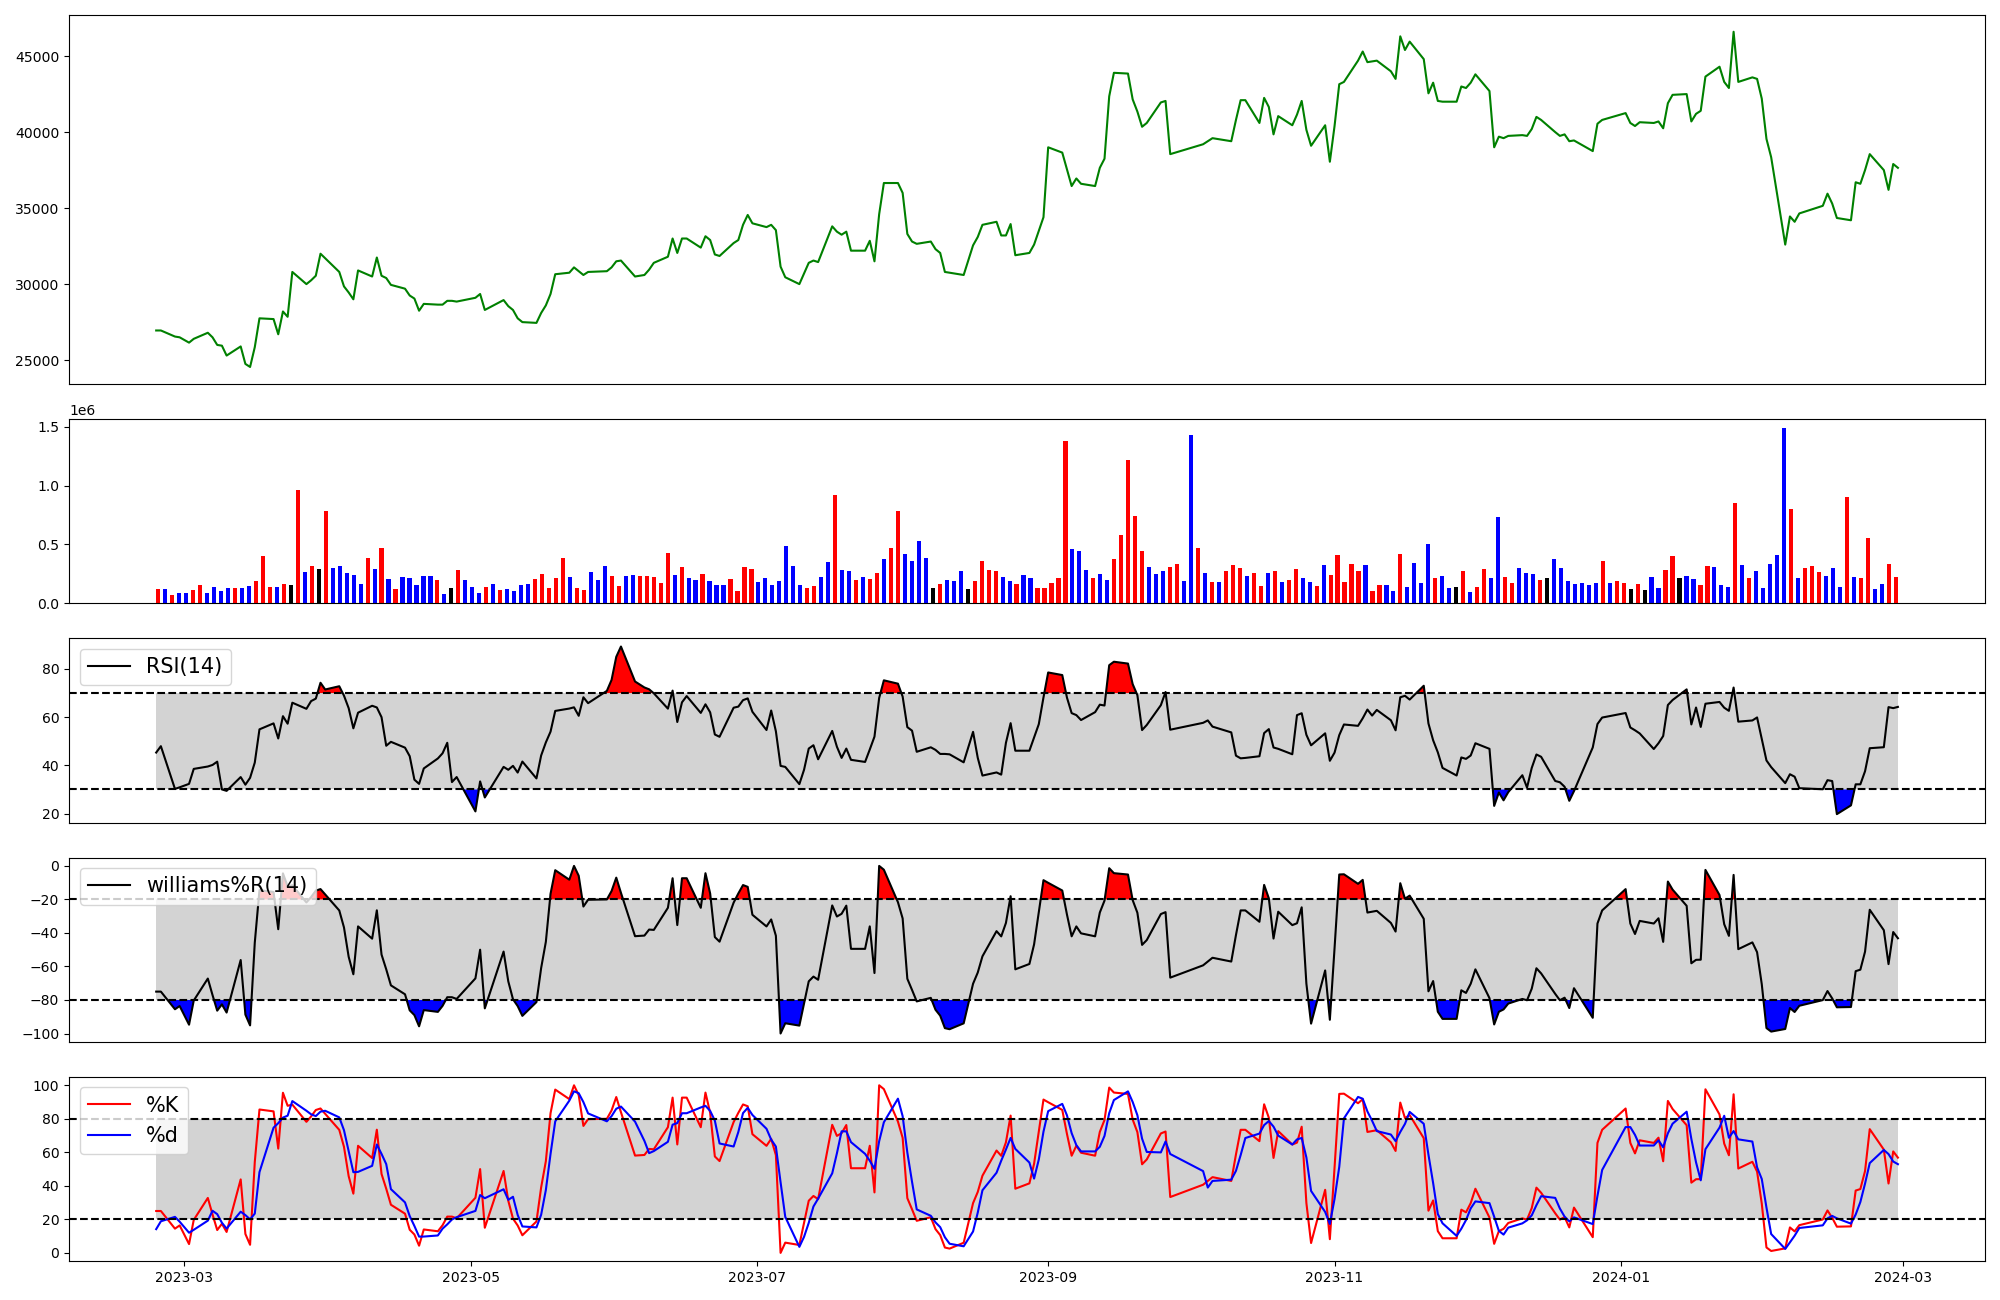
Task: Click the %d legend label
Action: point(162,1135)
